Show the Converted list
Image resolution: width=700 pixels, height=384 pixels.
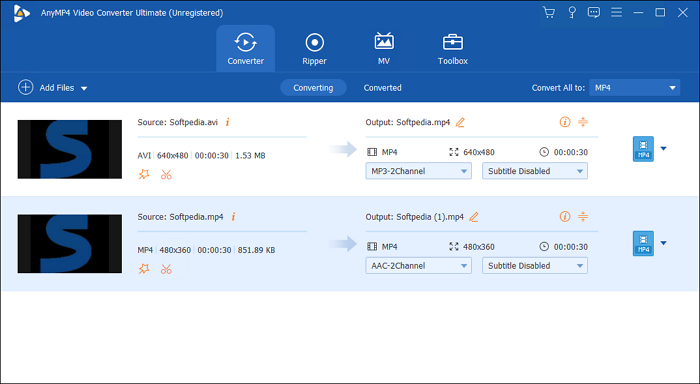[383, 88]
